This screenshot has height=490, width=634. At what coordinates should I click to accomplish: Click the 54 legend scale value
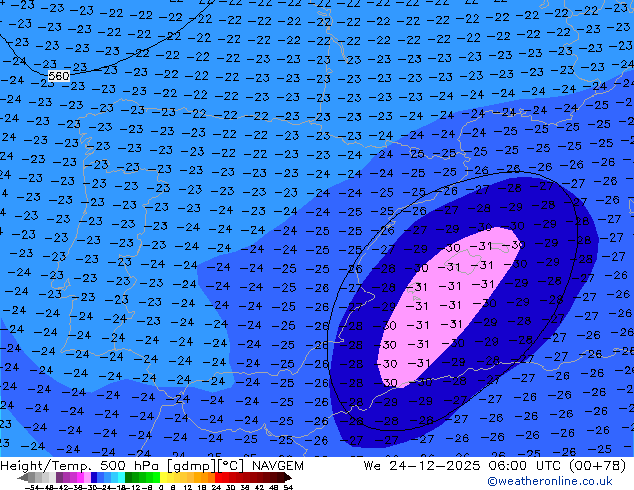[288, 487]
